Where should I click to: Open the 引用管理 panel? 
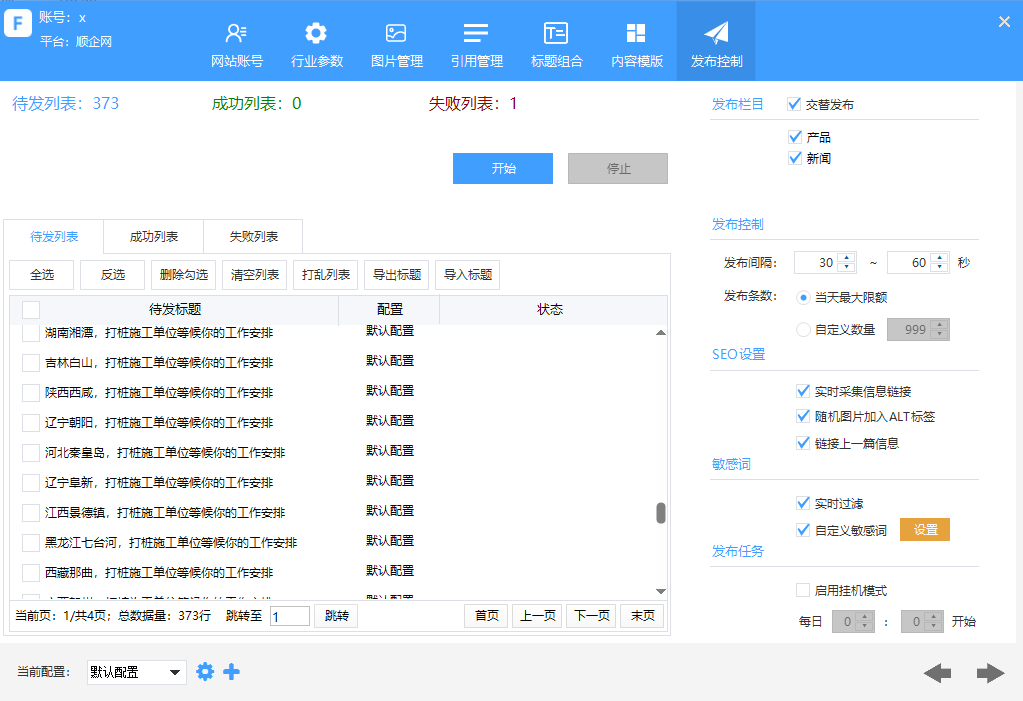click(x=475, y=40)
